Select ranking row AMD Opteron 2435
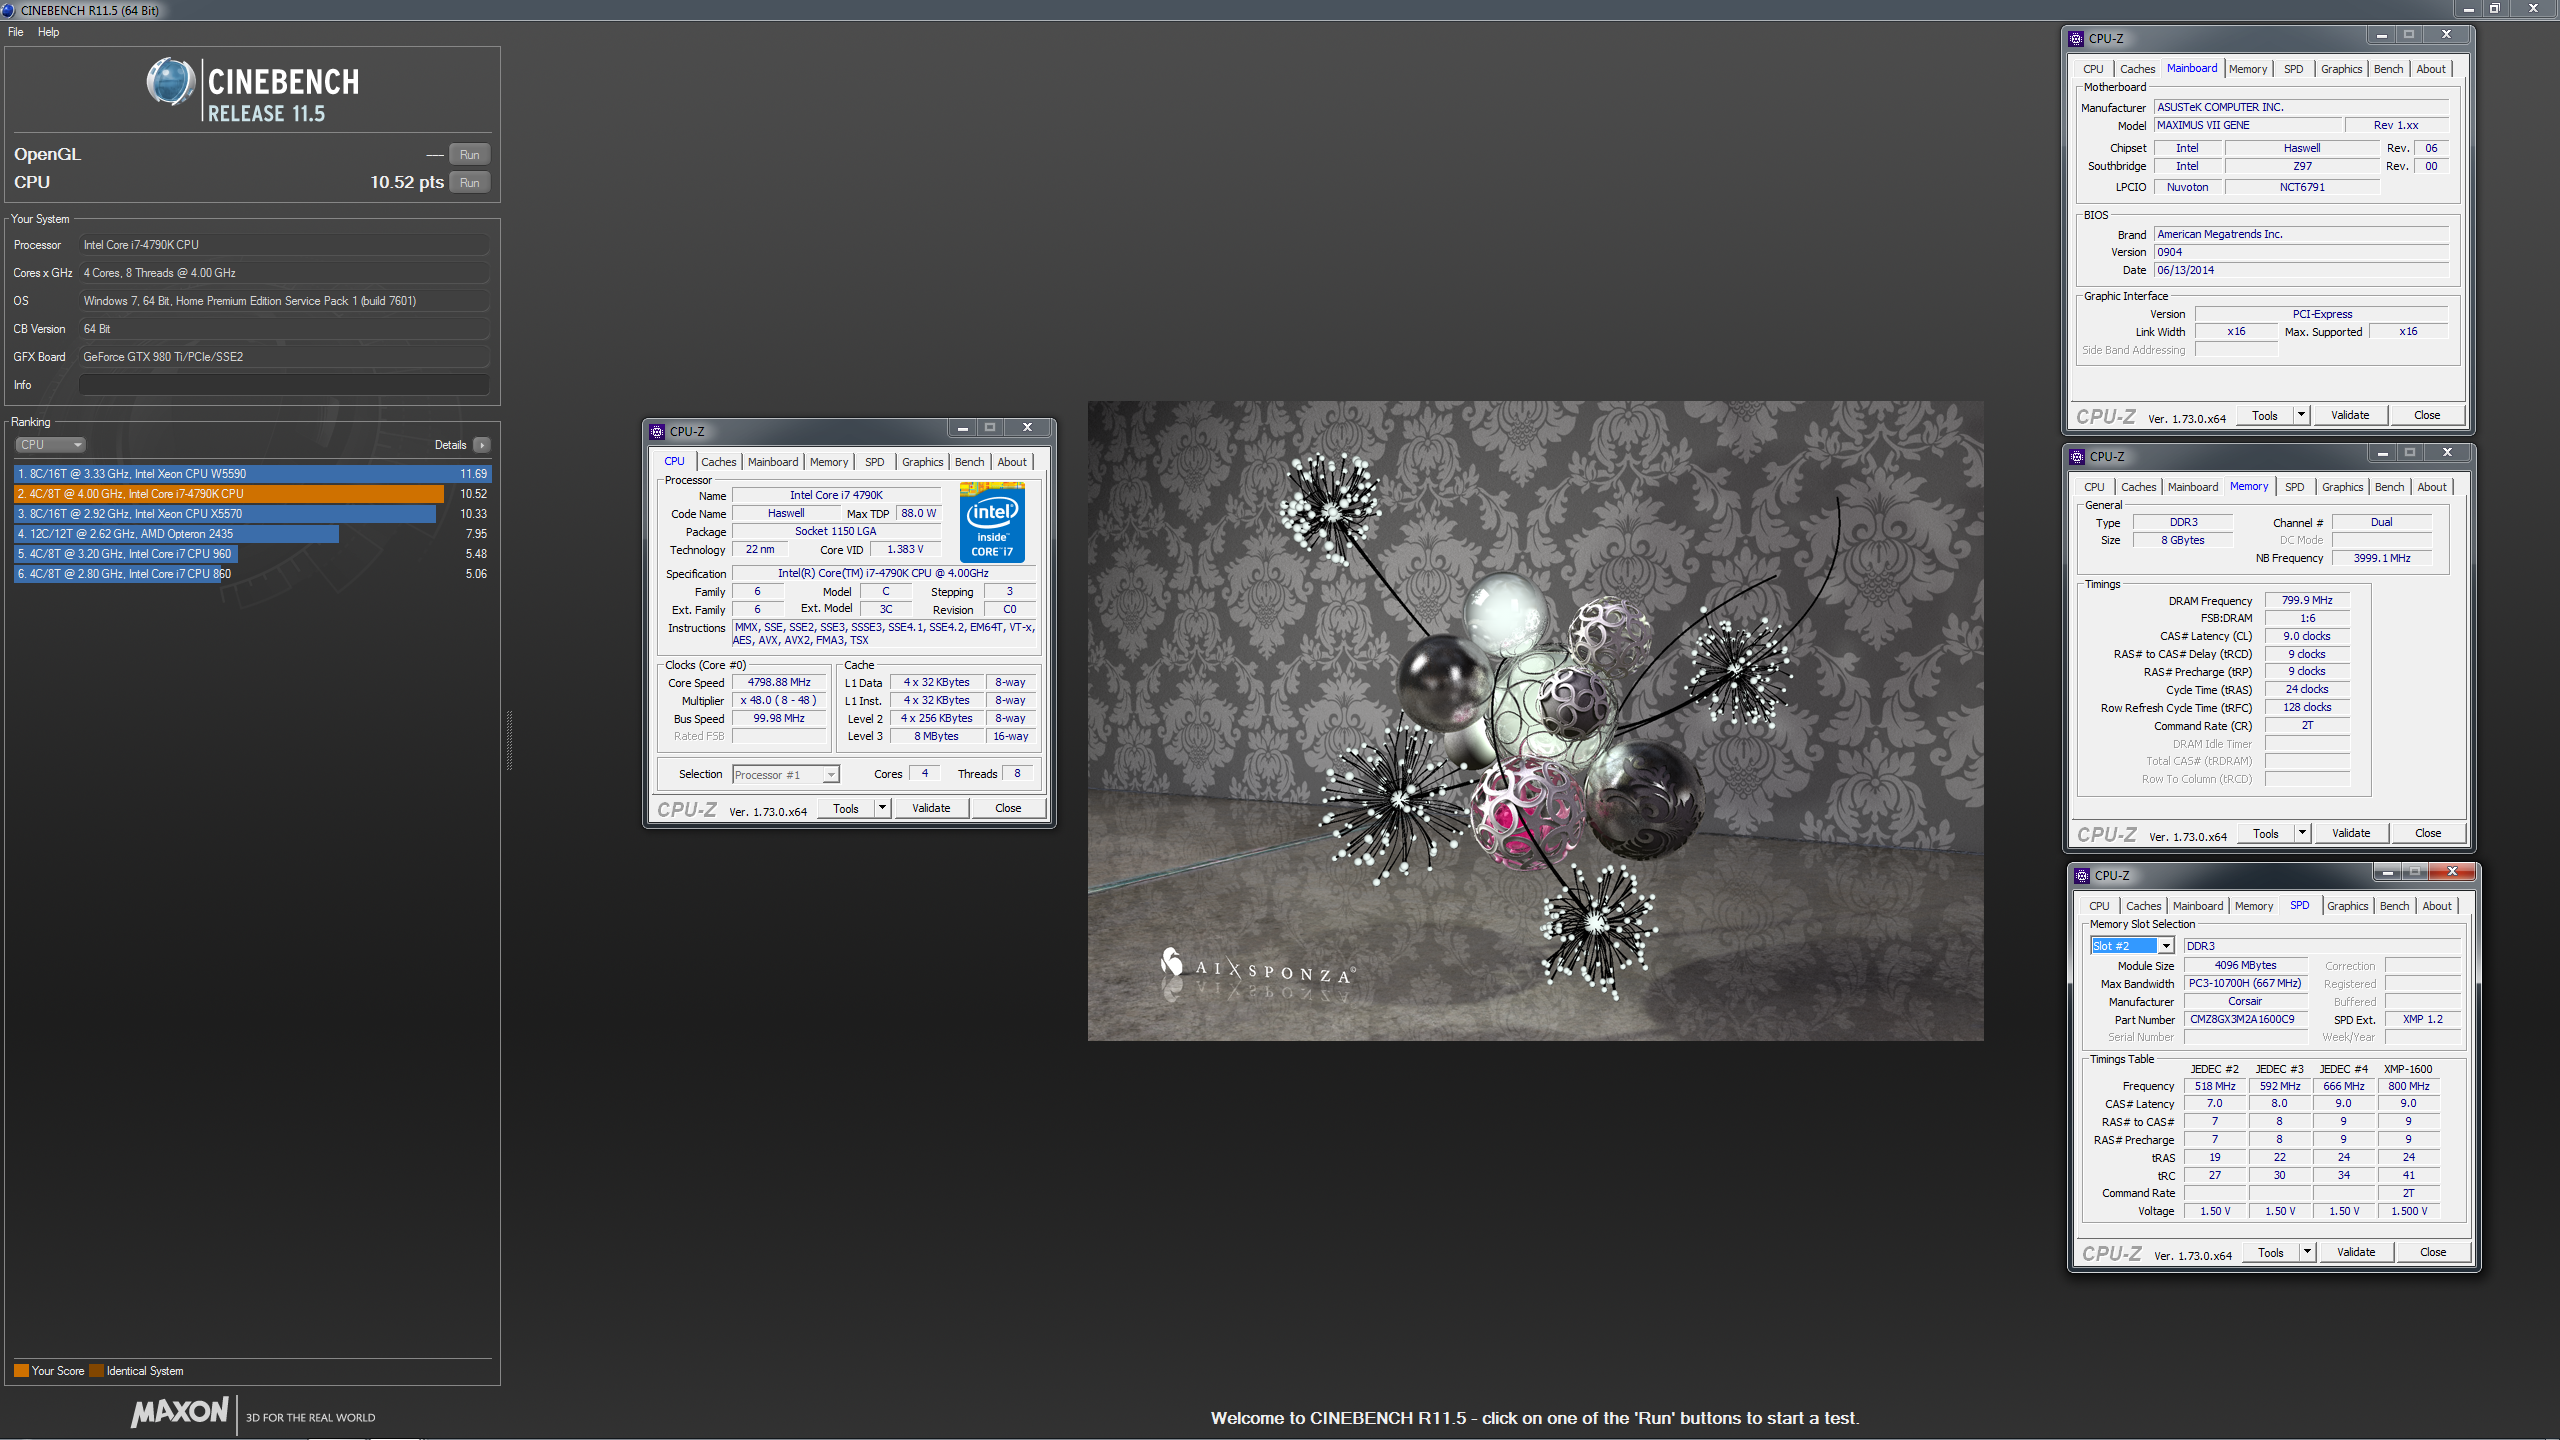Image resolution: width=2560 pixels, height=1440 pixels. 252,534
